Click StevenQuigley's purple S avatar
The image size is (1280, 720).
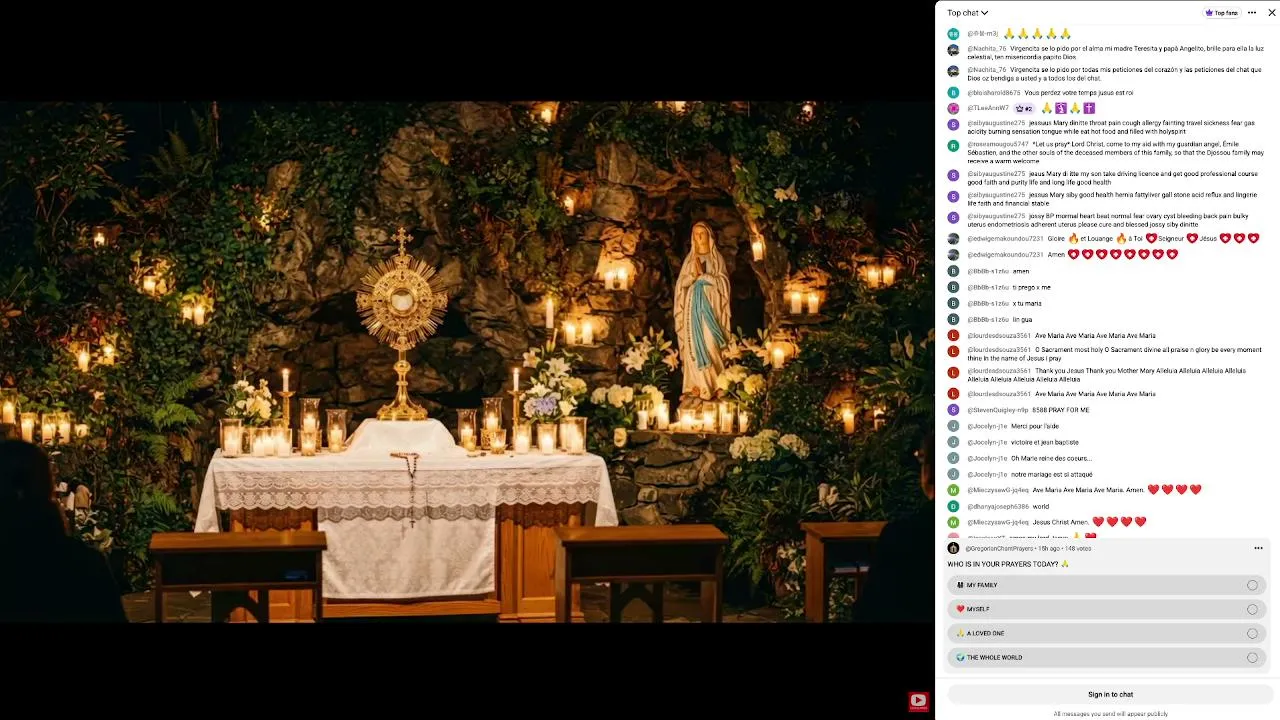(x=953, y=410)
